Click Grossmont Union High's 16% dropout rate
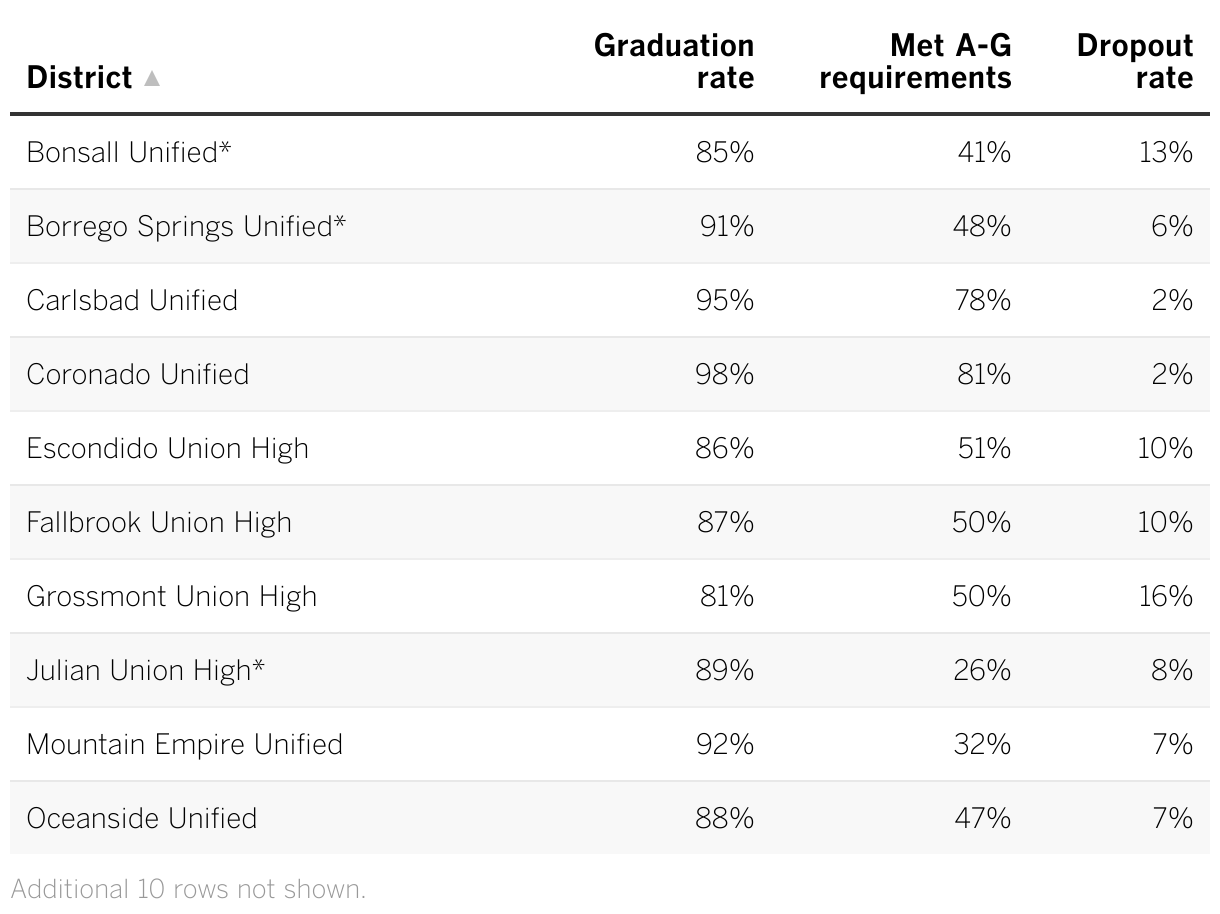 [x=1164, y=596]
